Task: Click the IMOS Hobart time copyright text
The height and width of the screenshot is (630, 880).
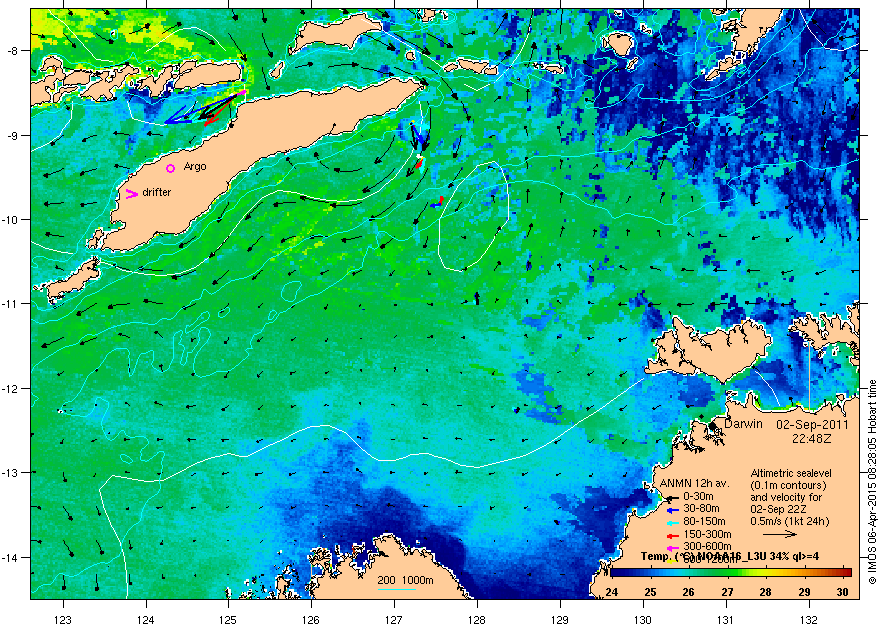Action: pos(872,482)
